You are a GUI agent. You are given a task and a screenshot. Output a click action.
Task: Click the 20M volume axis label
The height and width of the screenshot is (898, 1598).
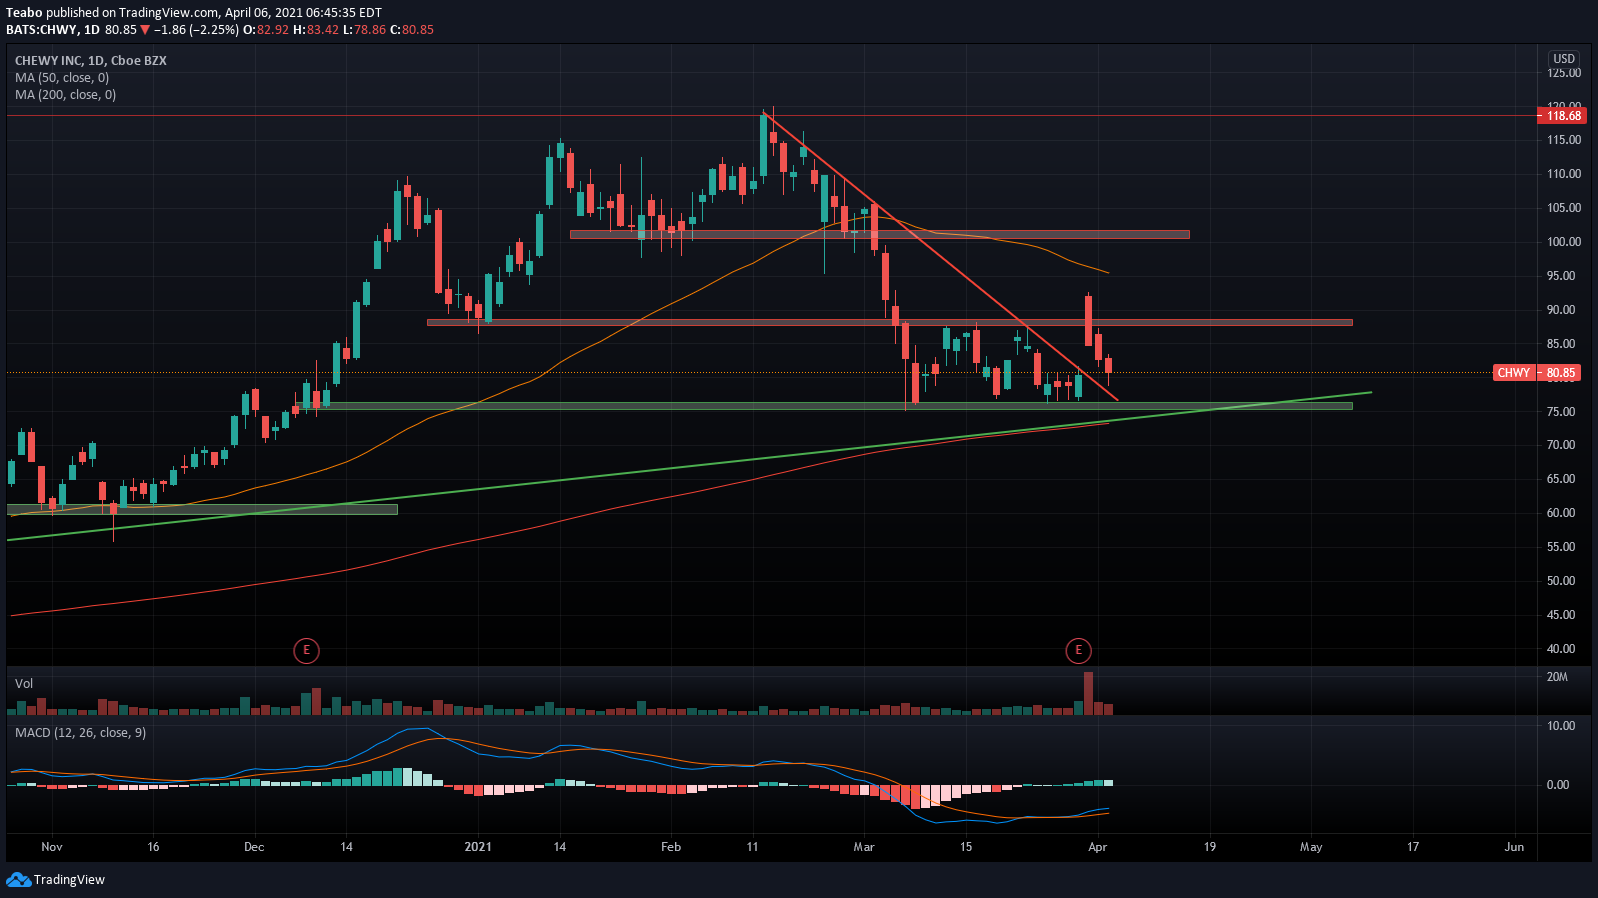pyautogui.click(x=1557, y=677)
